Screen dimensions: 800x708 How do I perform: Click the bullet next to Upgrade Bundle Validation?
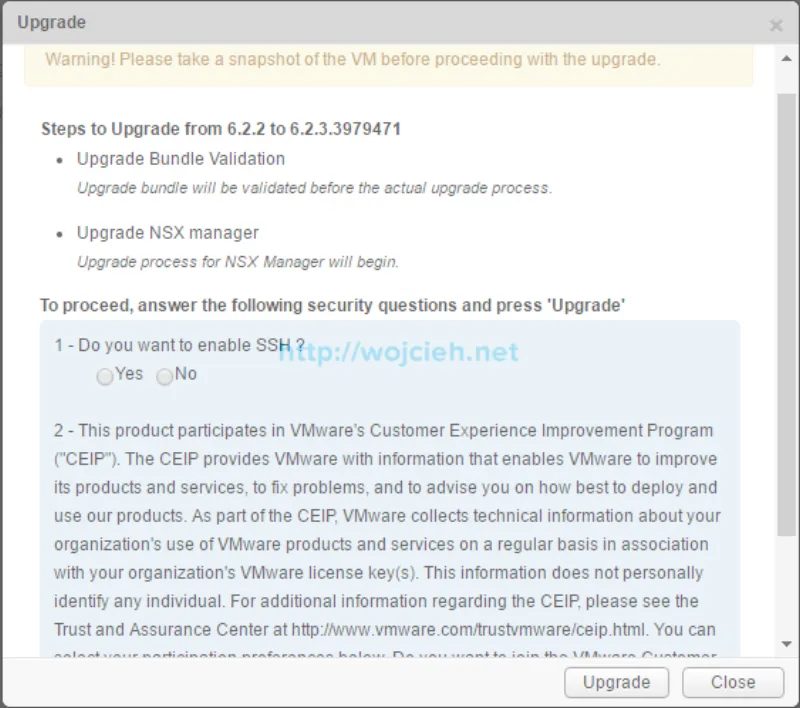tap(62, 159)
